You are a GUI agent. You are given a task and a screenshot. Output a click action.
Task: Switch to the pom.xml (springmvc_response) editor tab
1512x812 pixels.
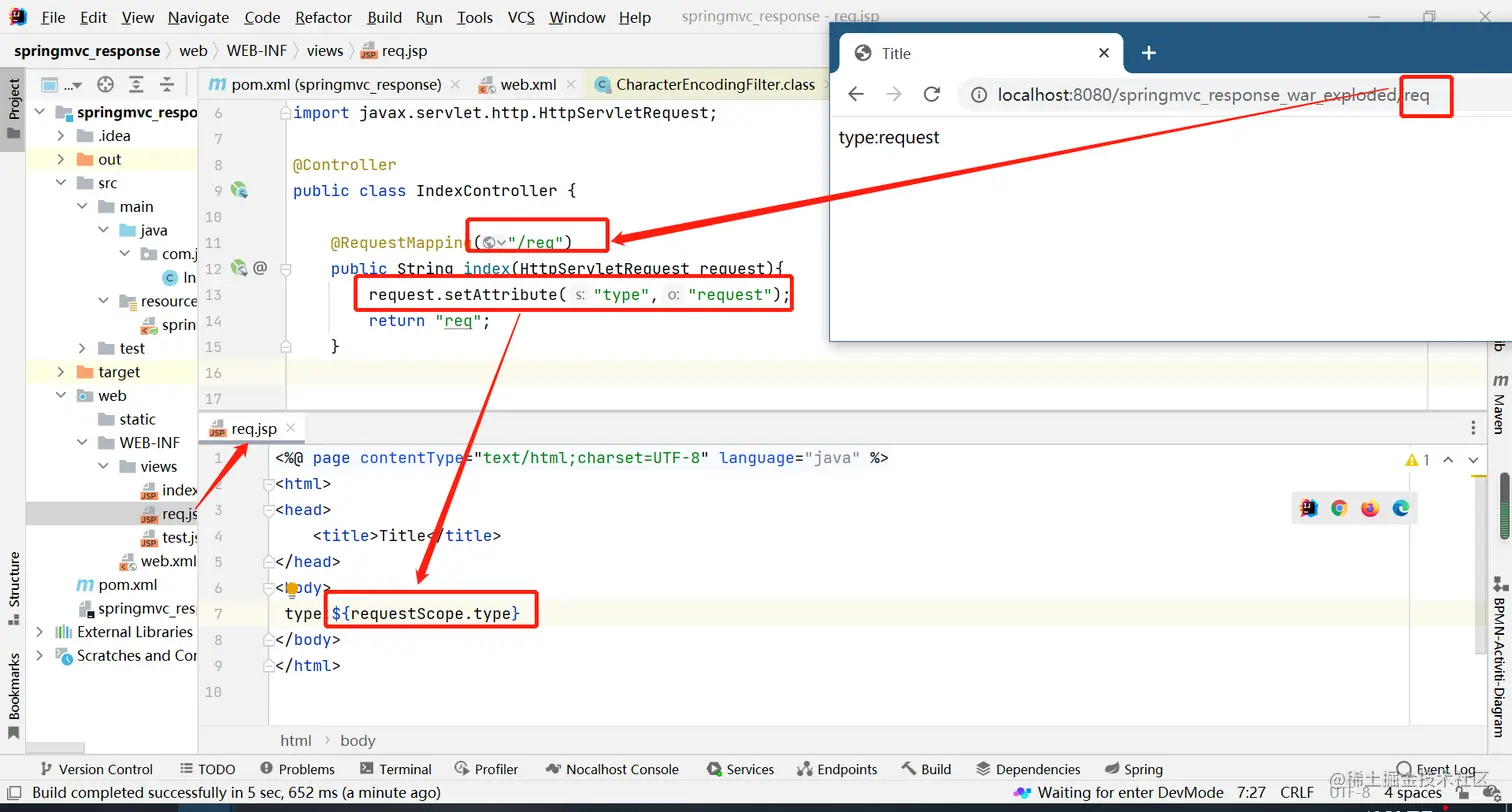pyautogui.click(x=335, y=85)
